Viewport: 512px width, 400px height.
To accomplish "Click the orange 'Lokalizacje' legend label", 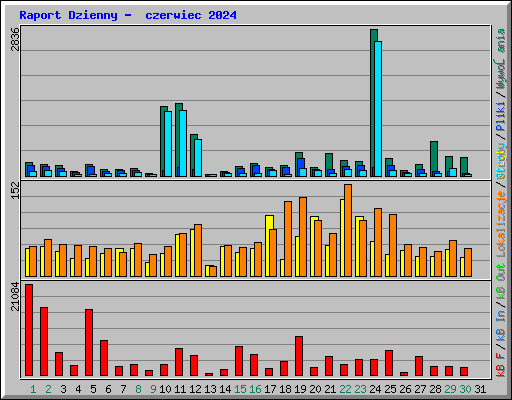I will tap(501, 224).
